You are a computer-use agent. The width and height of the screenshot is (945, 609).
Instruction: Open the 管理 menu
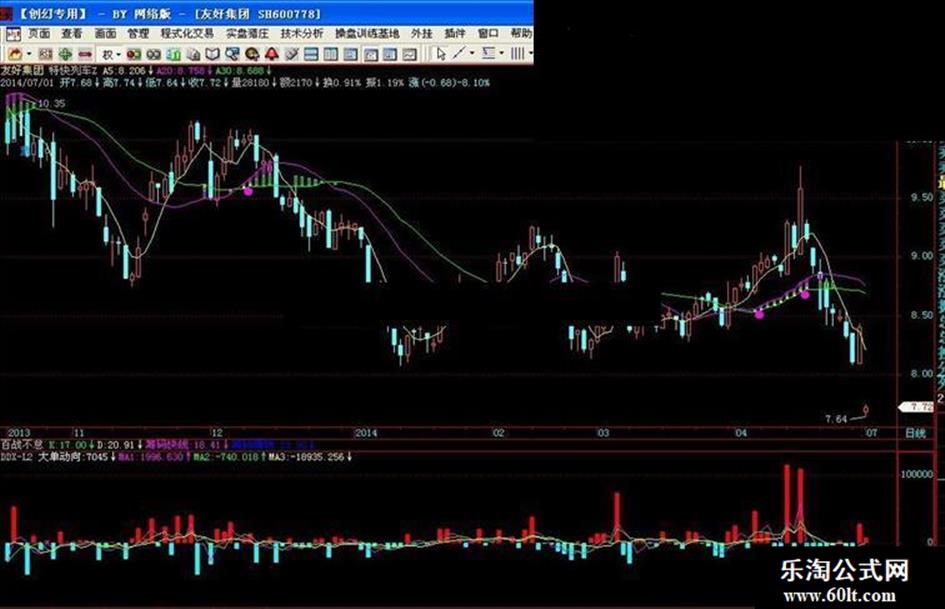(138, 34)
